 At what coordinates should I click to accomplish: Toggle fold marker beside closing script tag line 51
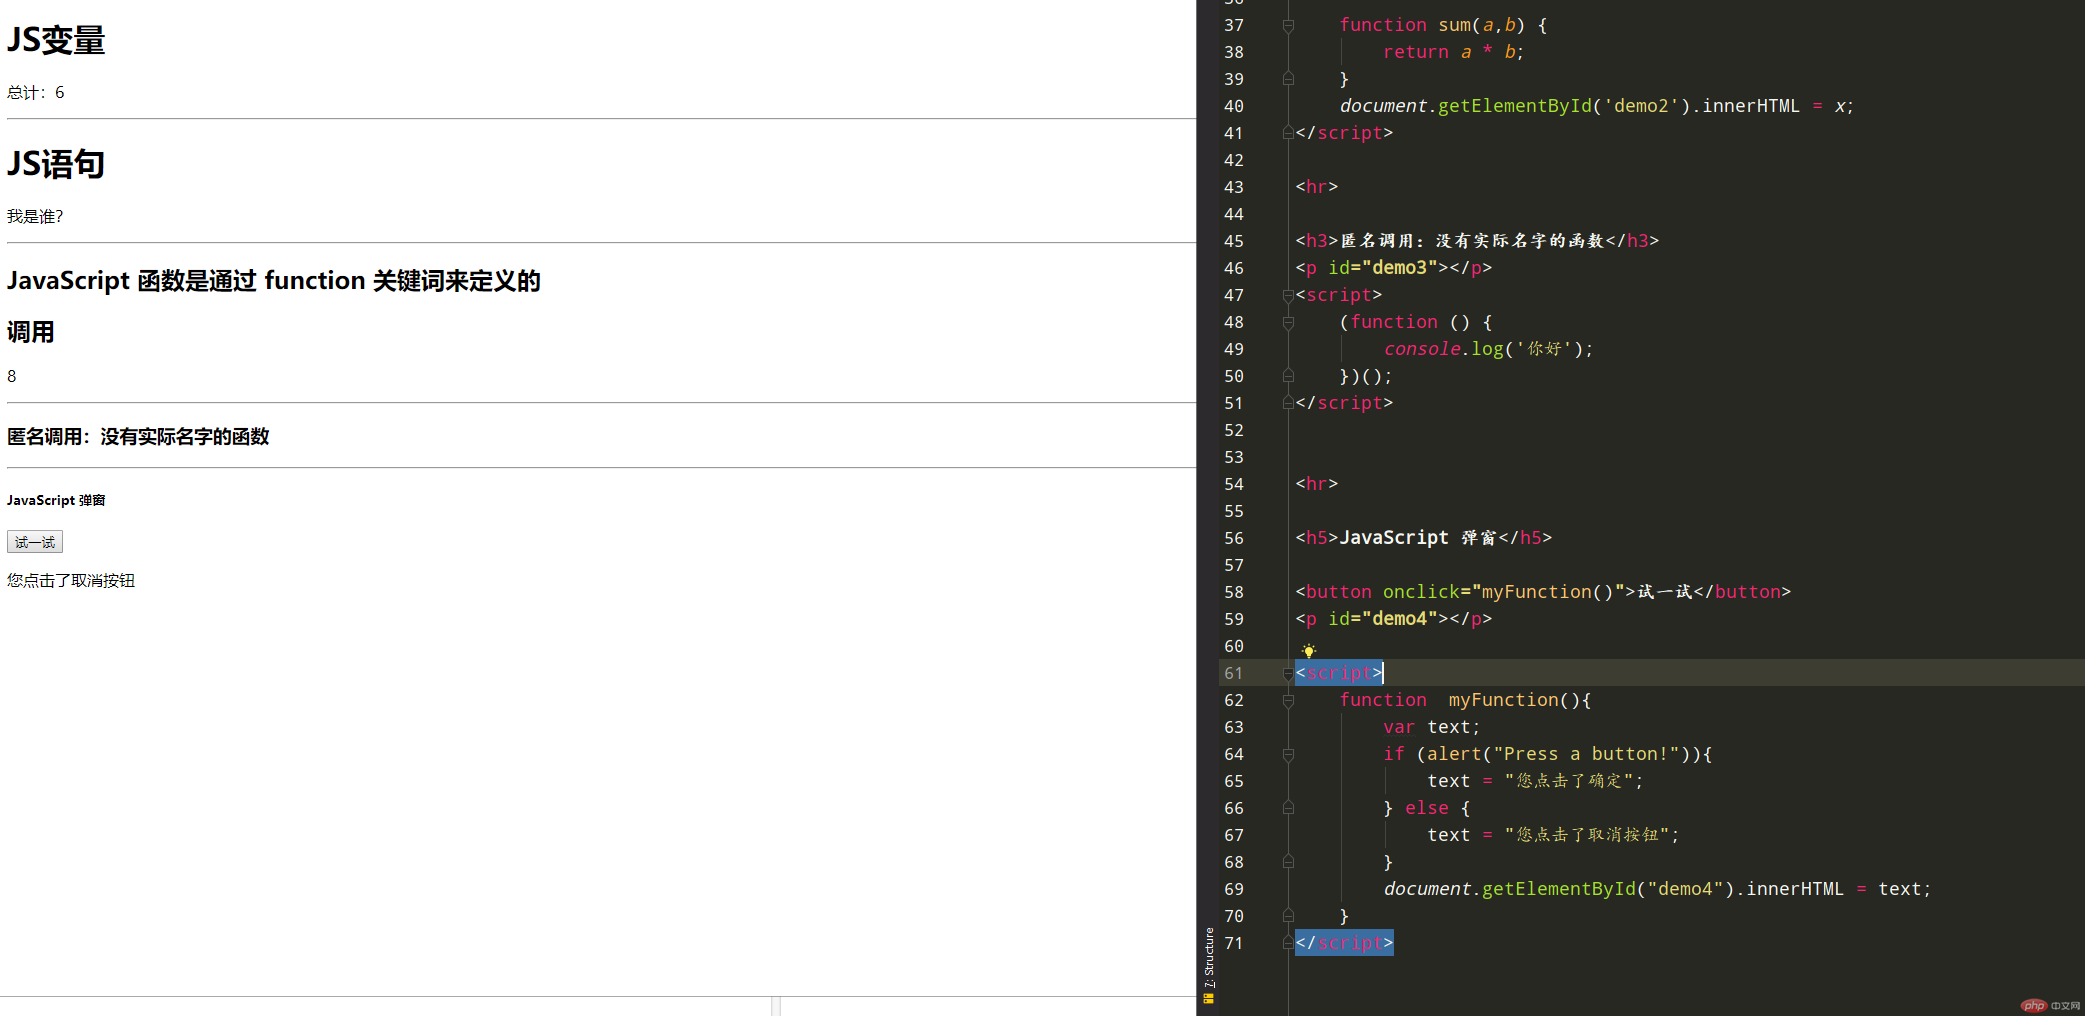[1288, 403]
